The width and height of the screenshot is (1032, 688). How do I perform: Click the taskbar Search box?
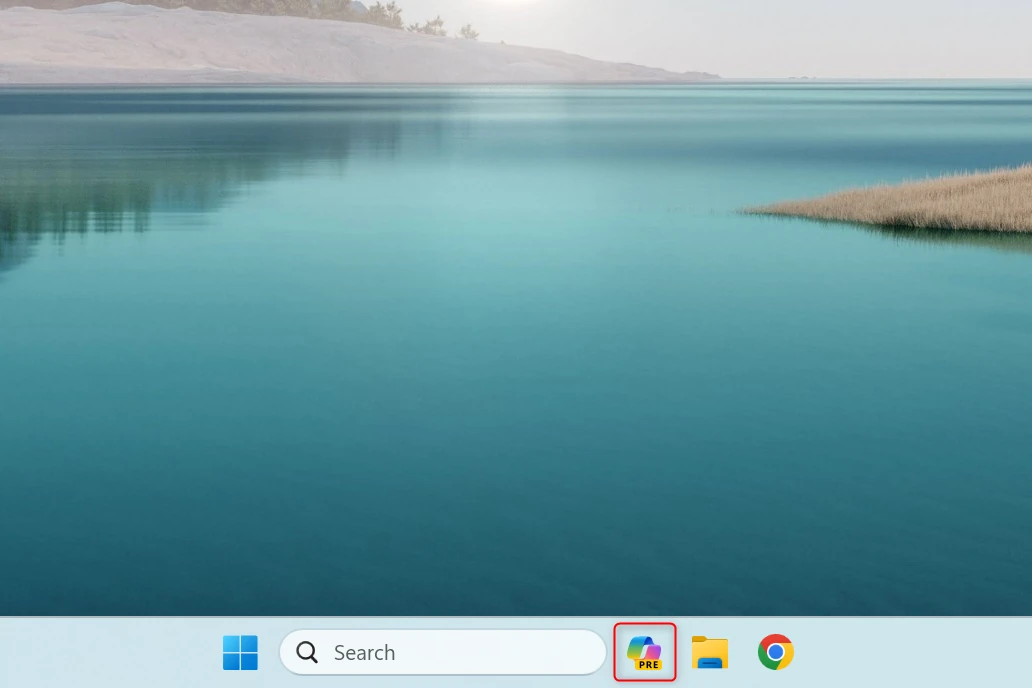point(442,652)
